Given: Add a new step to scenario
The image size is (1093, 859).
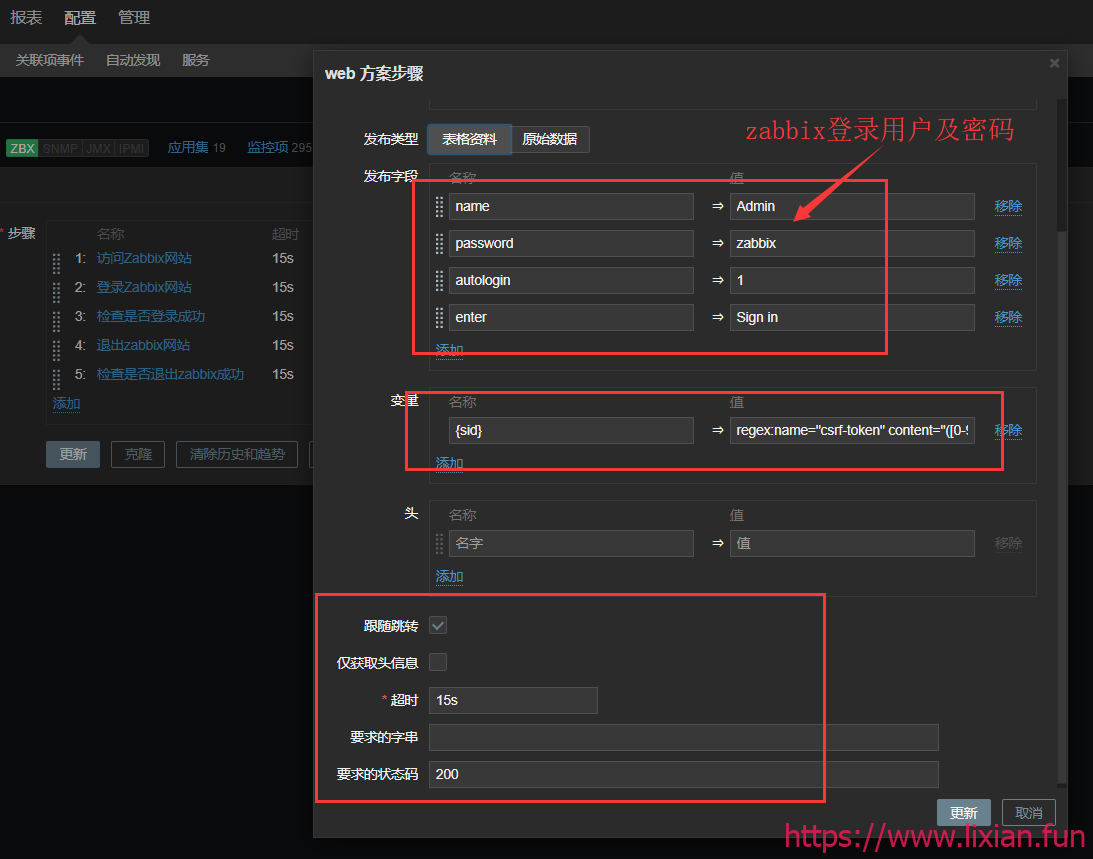Looking at the screenshot, I should (66, 404).
